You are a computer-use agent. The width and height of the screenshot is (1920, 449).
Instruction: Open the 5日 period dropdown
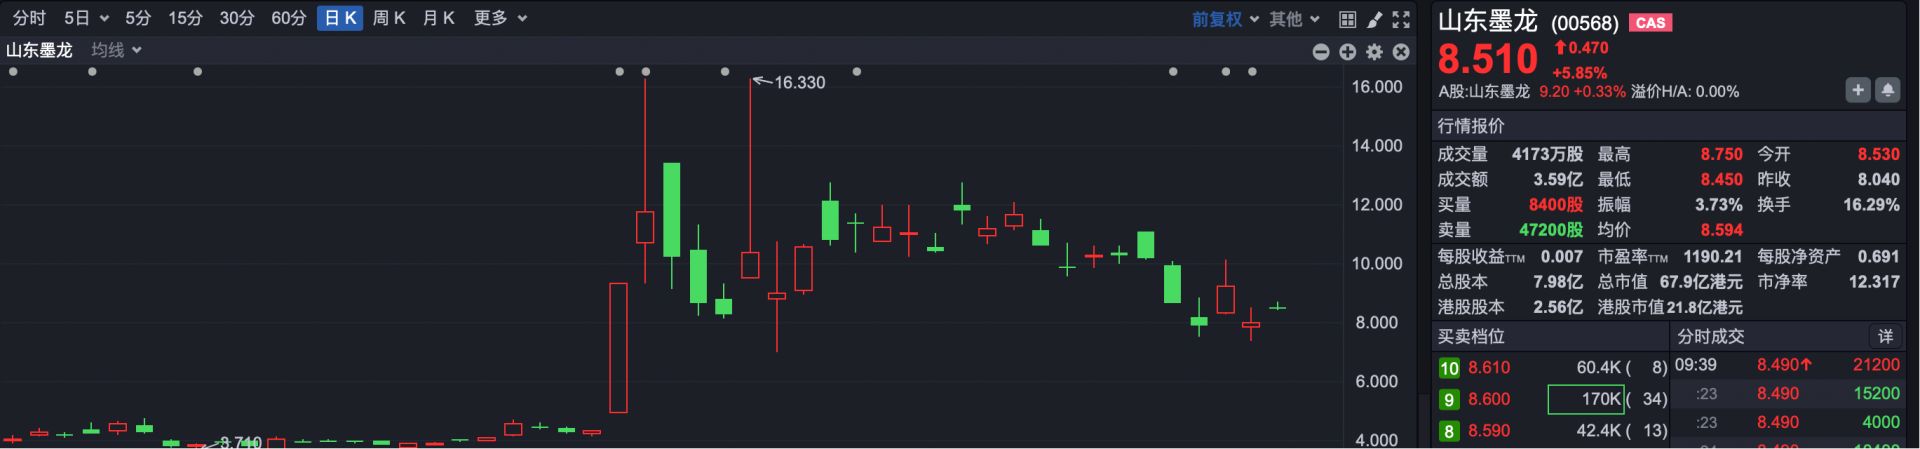pos(86,18)
